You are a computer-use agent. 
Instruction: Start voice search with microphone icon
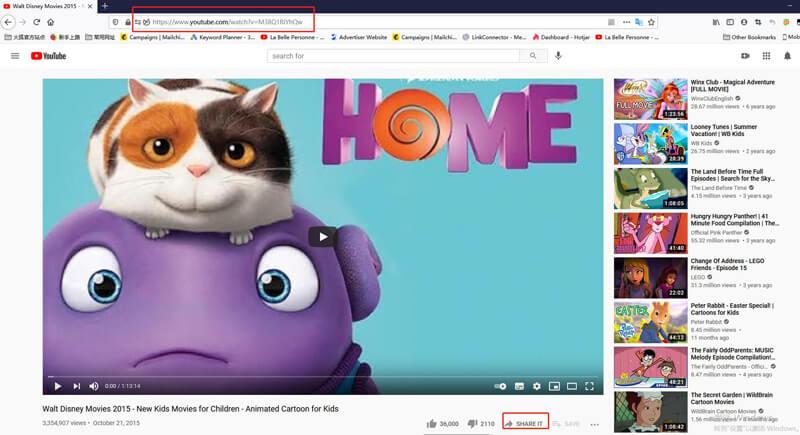click(x=558, y=56)
